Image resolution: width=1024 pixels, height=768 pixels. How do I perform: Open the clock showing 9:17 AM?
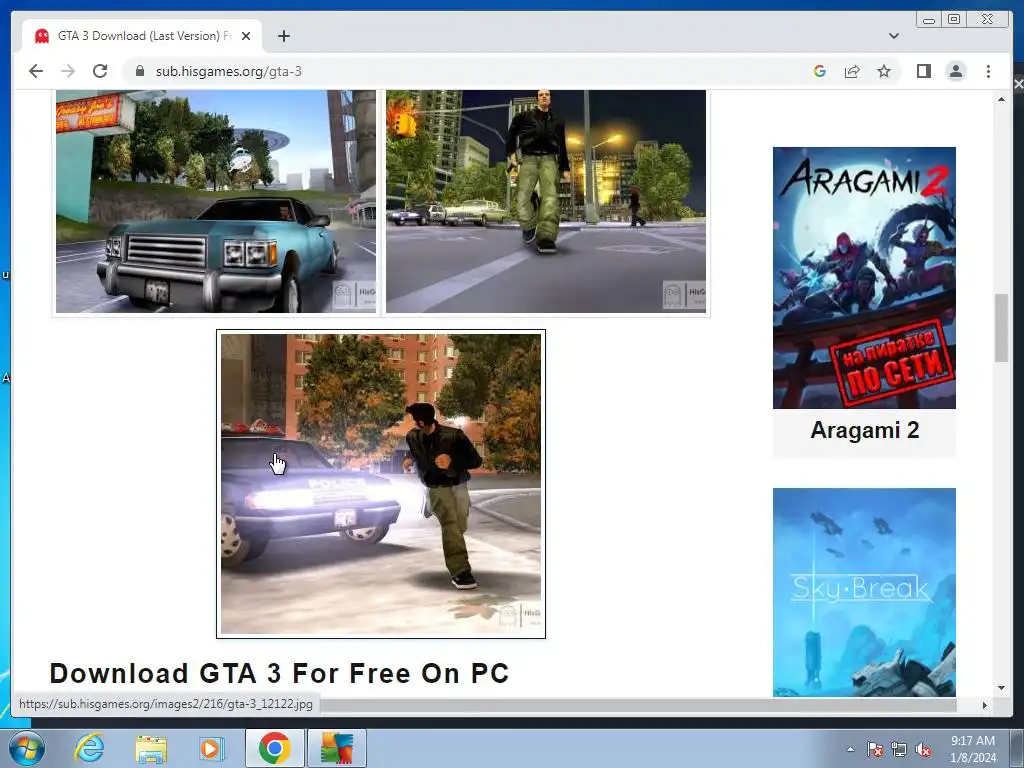tap(973, 748)
